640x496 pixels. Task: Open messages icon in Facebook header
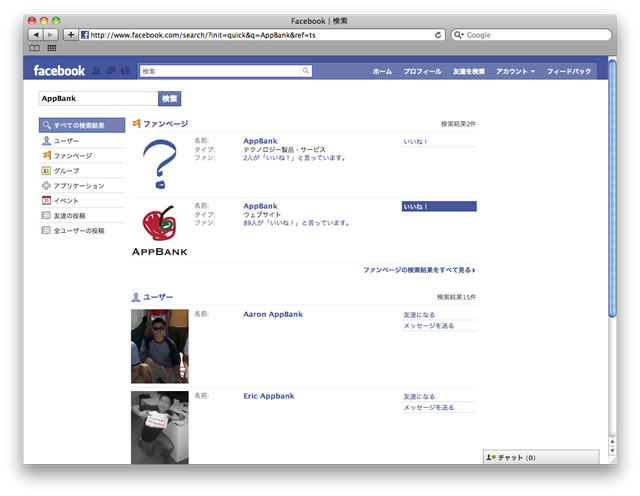[x=111, y=71]
